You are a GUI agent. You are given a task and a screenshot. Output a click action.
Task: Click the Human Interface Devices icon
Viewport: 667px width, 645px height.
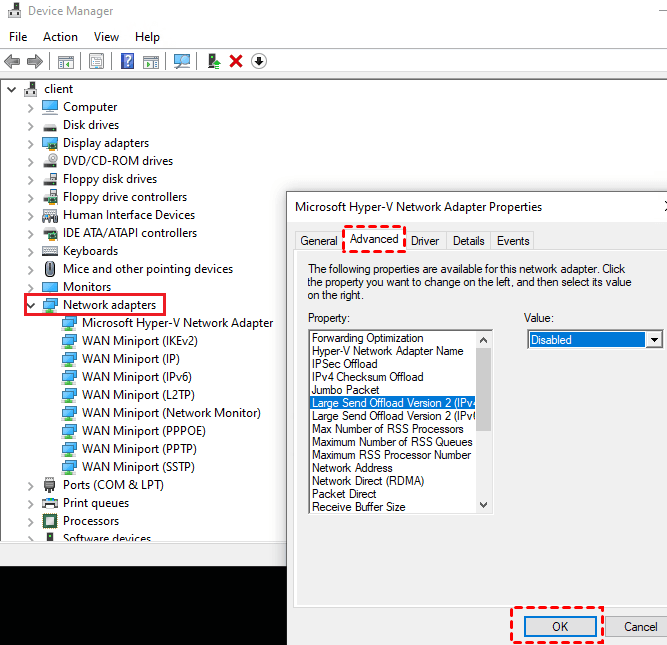pyautogui.click(x=50, y=215)
